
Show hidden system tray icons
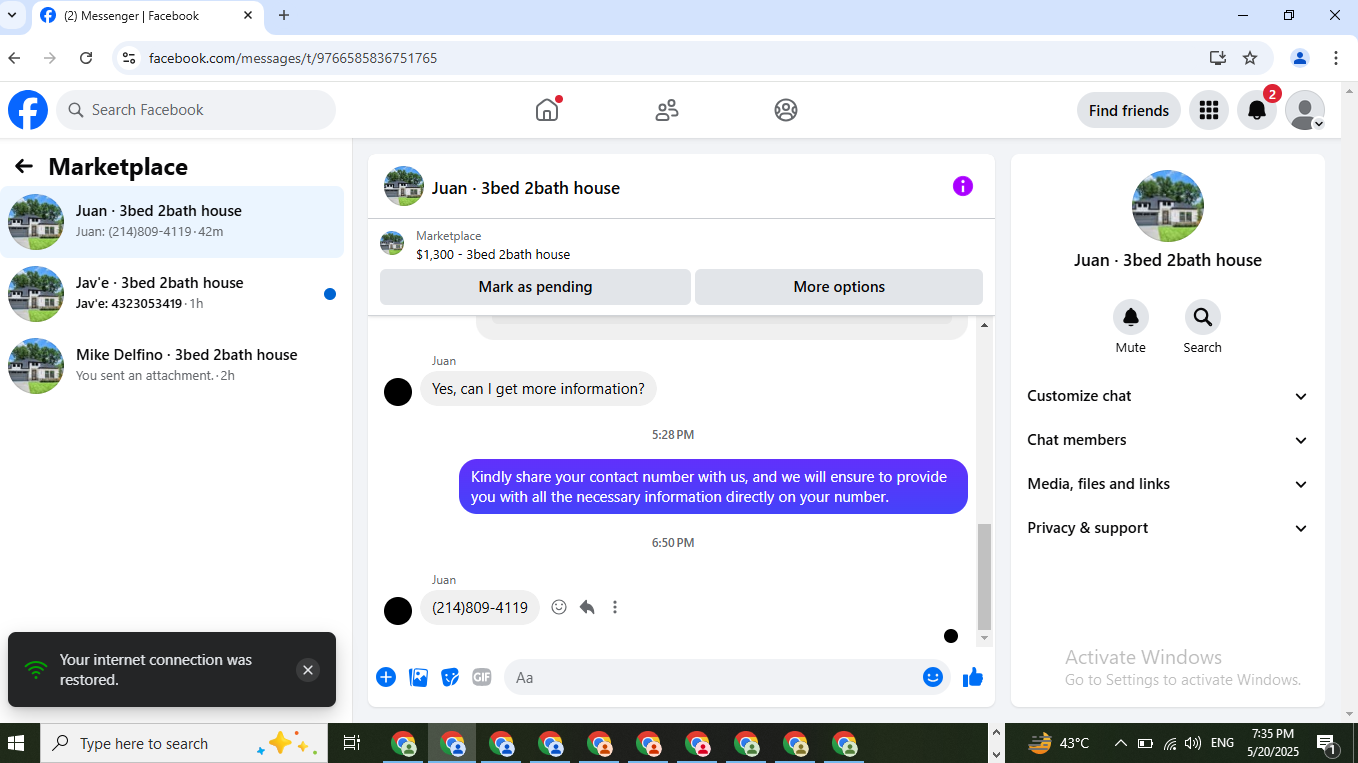pyautogui.click(x=1121, y=743)
